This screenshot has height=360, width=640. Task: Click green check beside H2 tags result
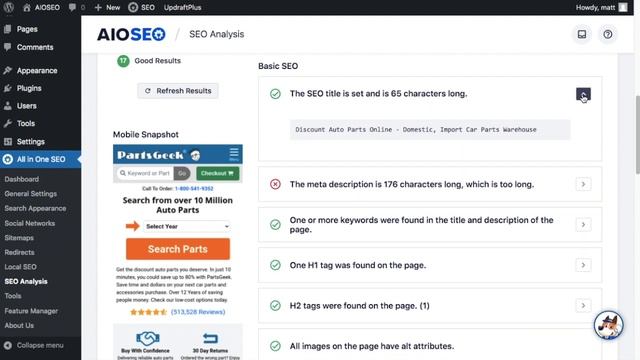275,305
